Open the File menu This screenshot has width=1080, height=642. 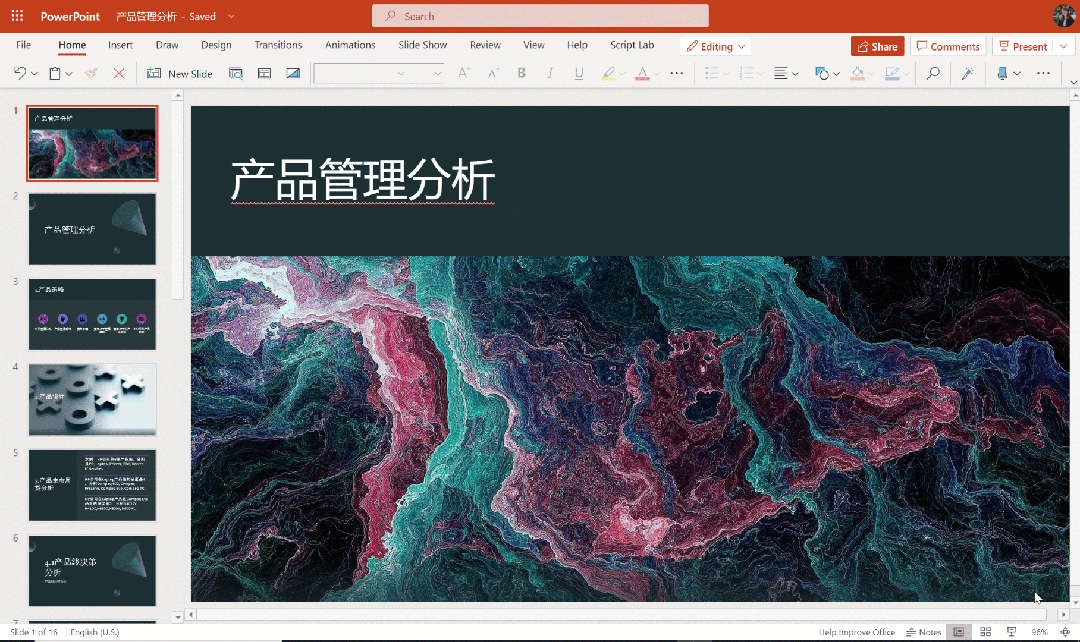23,45
